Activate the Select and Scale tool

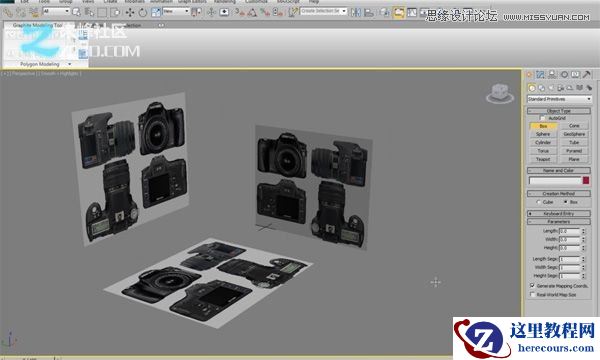tap(156, 12)
